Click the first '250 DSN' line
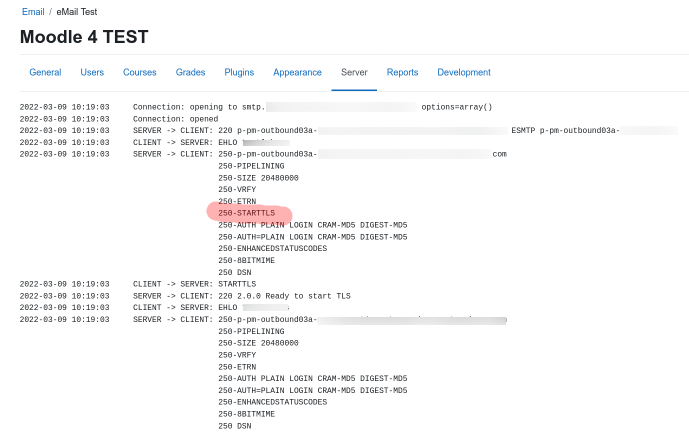 pyautogui.click(x=235, y=272)
